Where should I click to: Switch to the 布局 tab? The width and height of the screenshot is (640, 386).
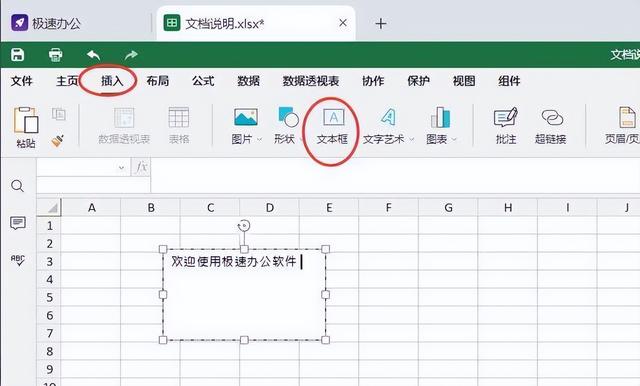158,81
